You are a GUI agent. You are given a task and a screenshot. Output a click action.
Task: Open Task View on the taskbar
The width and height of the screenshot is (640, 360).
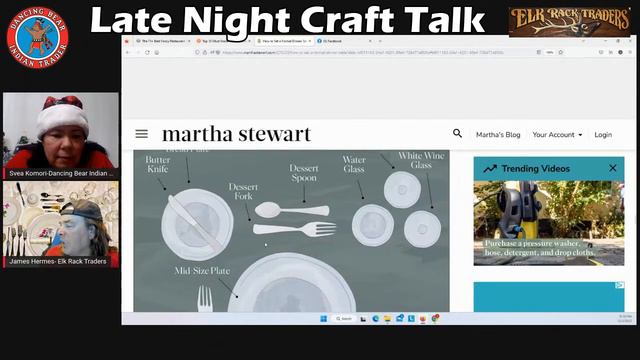pyautogui.click(x=363, y=319)
